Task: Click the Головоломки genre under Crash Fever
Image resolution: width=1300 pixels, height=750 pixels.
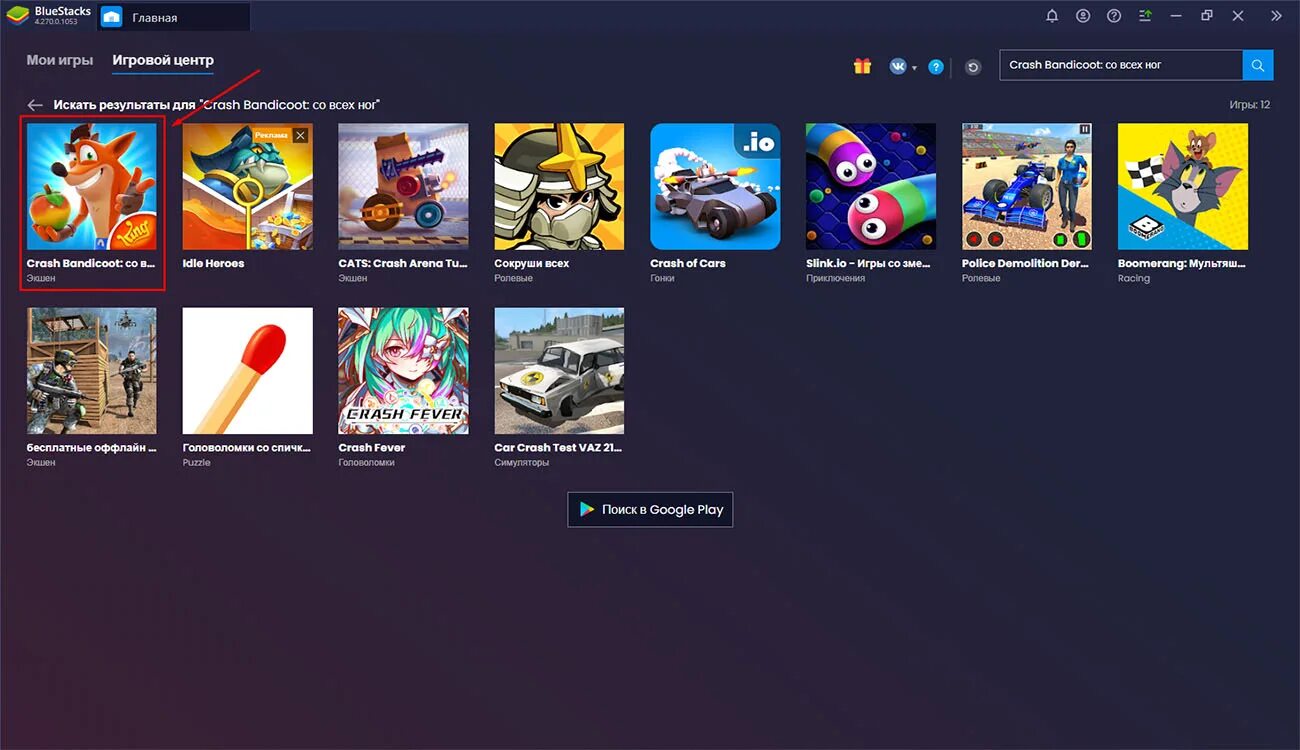Action: [366, 463]
